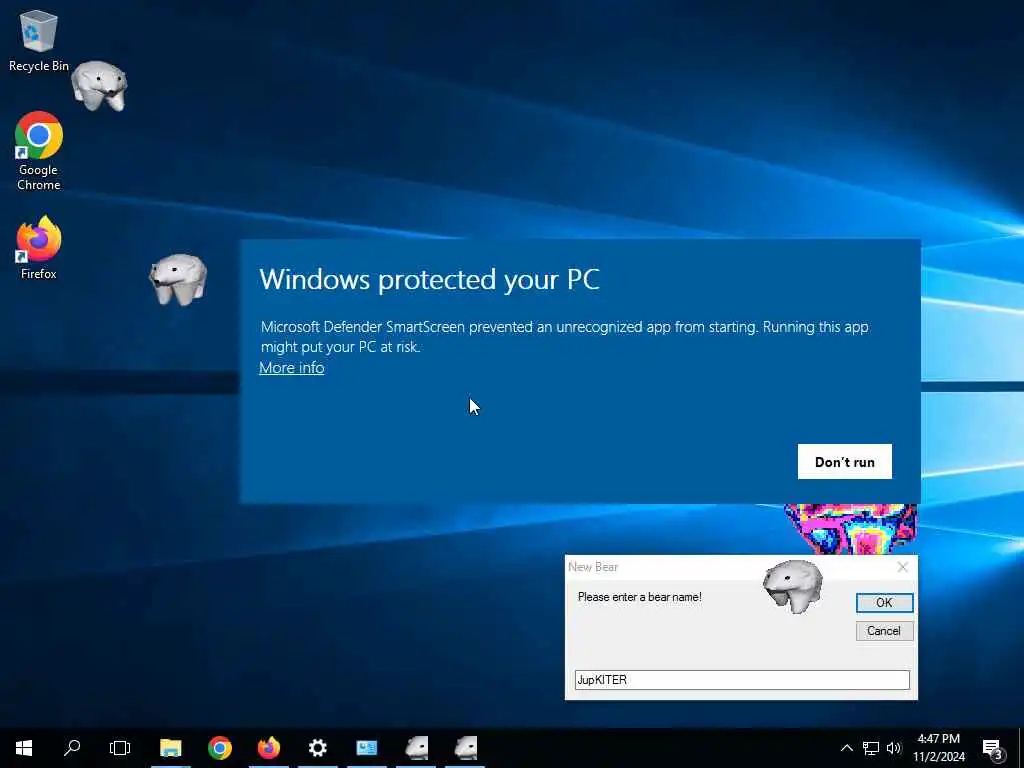Click the 'Windows protected your PC' heading
Screen dimensions: 1024x768
point(429,280)
